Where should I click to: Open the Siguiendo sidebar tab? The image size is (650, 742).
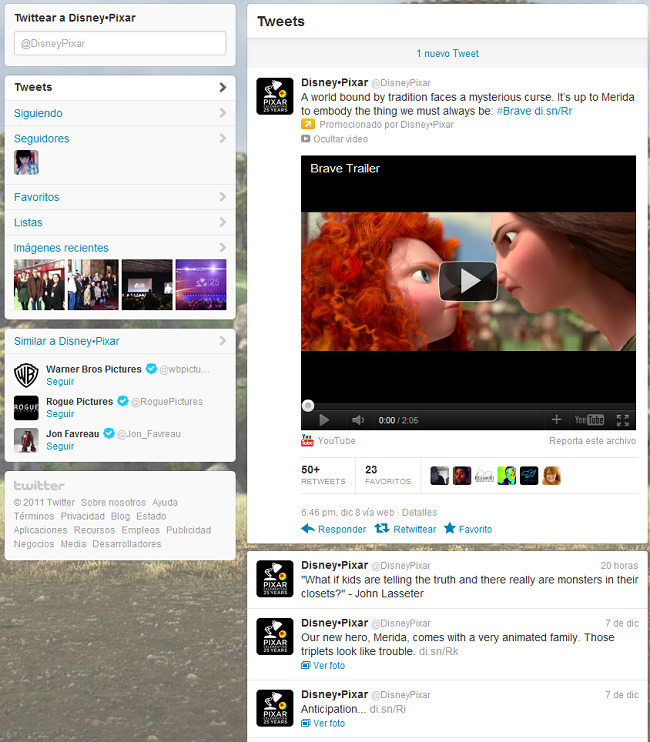[120, 113]
